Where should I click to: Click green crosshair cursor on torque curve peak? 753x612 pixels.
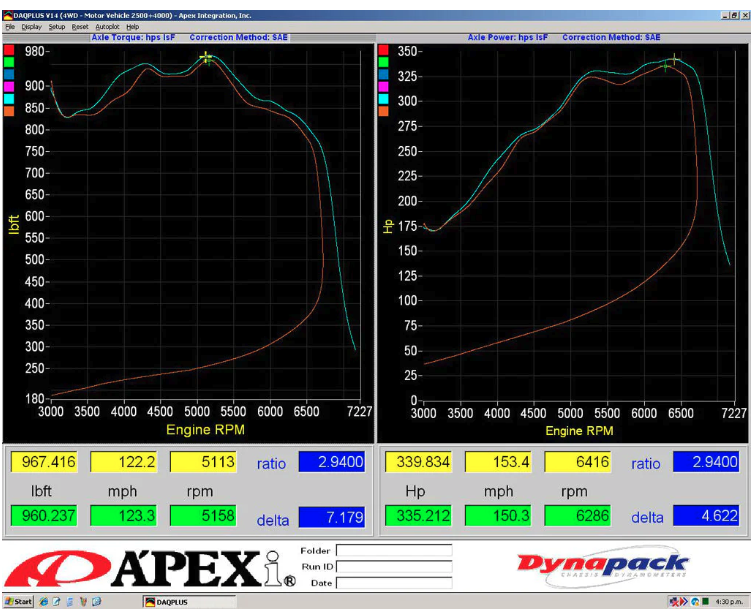[208, 61]
